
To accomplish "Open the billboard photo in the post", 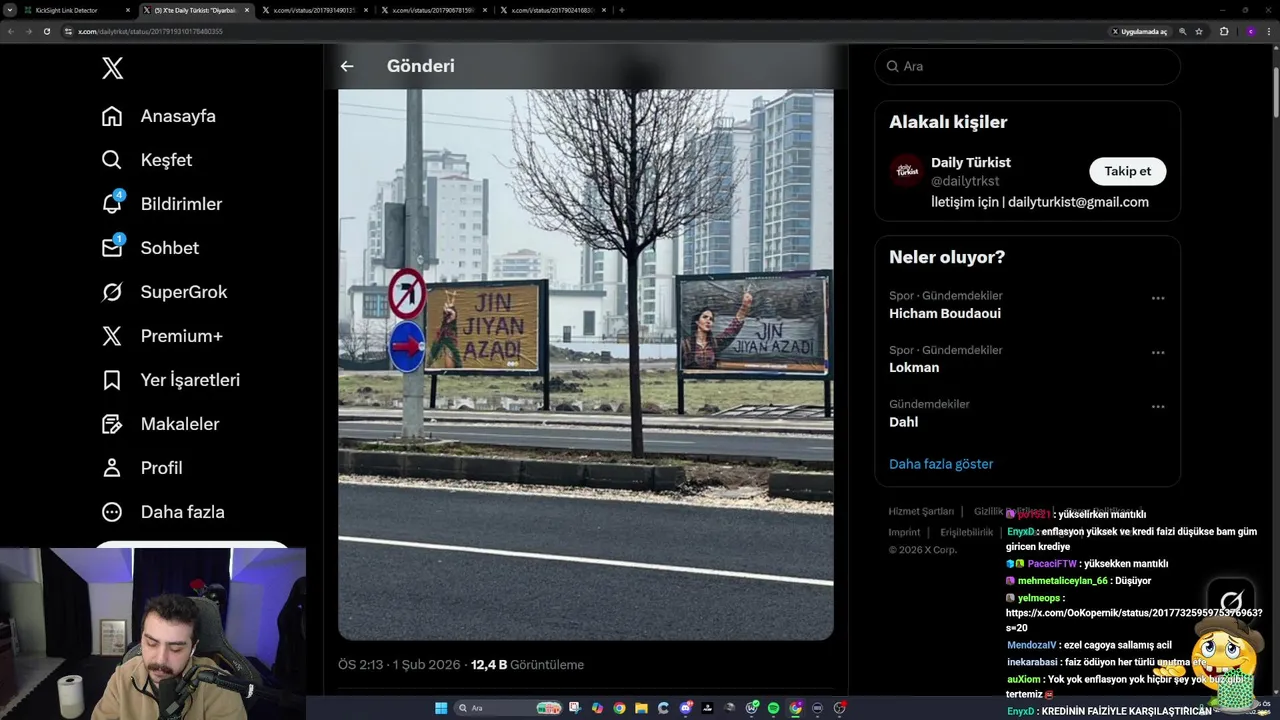I will click(586, 365).
